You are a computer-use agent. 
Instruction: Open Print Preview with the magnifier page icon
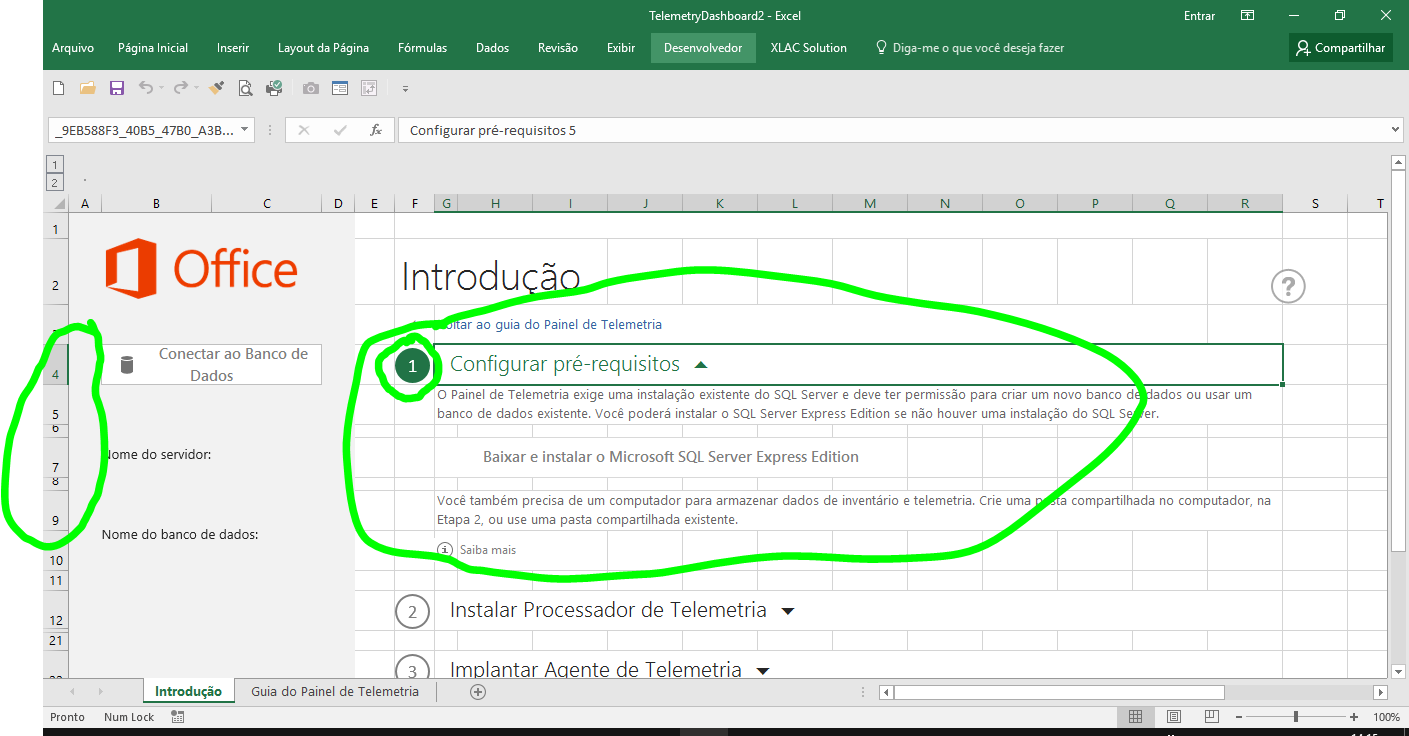(245, 88)
